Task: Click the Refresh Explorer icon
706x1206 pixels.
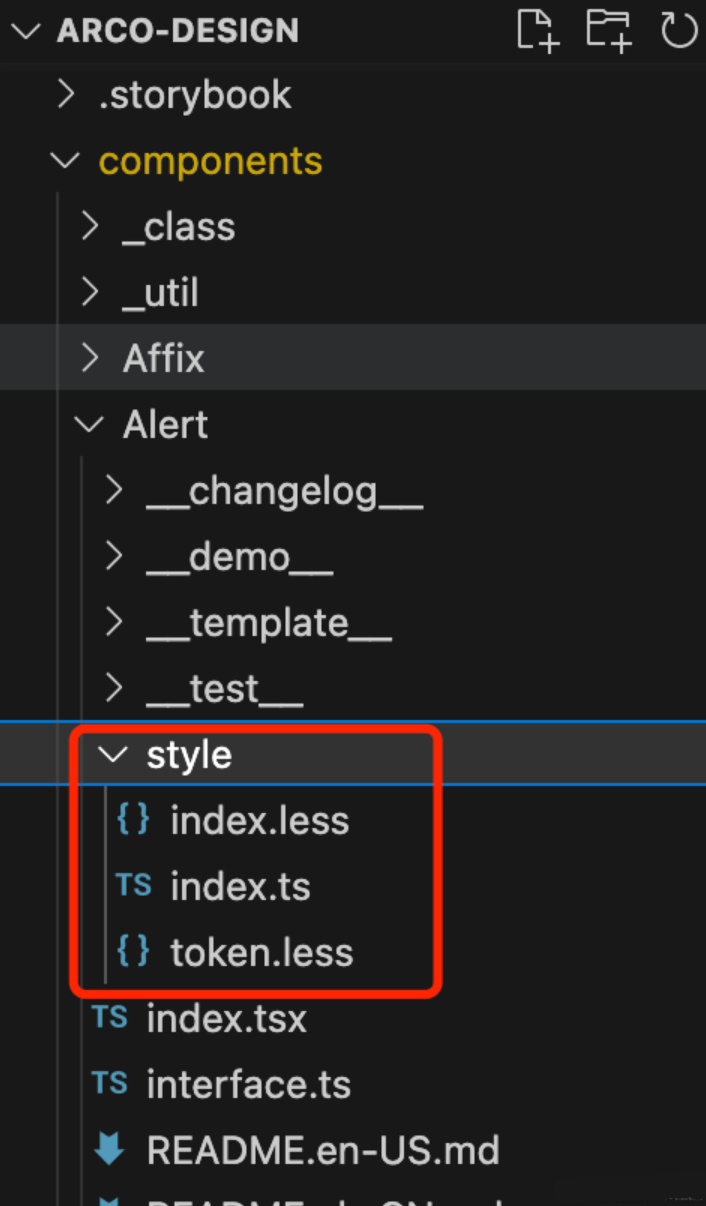Action: point(679,29)
